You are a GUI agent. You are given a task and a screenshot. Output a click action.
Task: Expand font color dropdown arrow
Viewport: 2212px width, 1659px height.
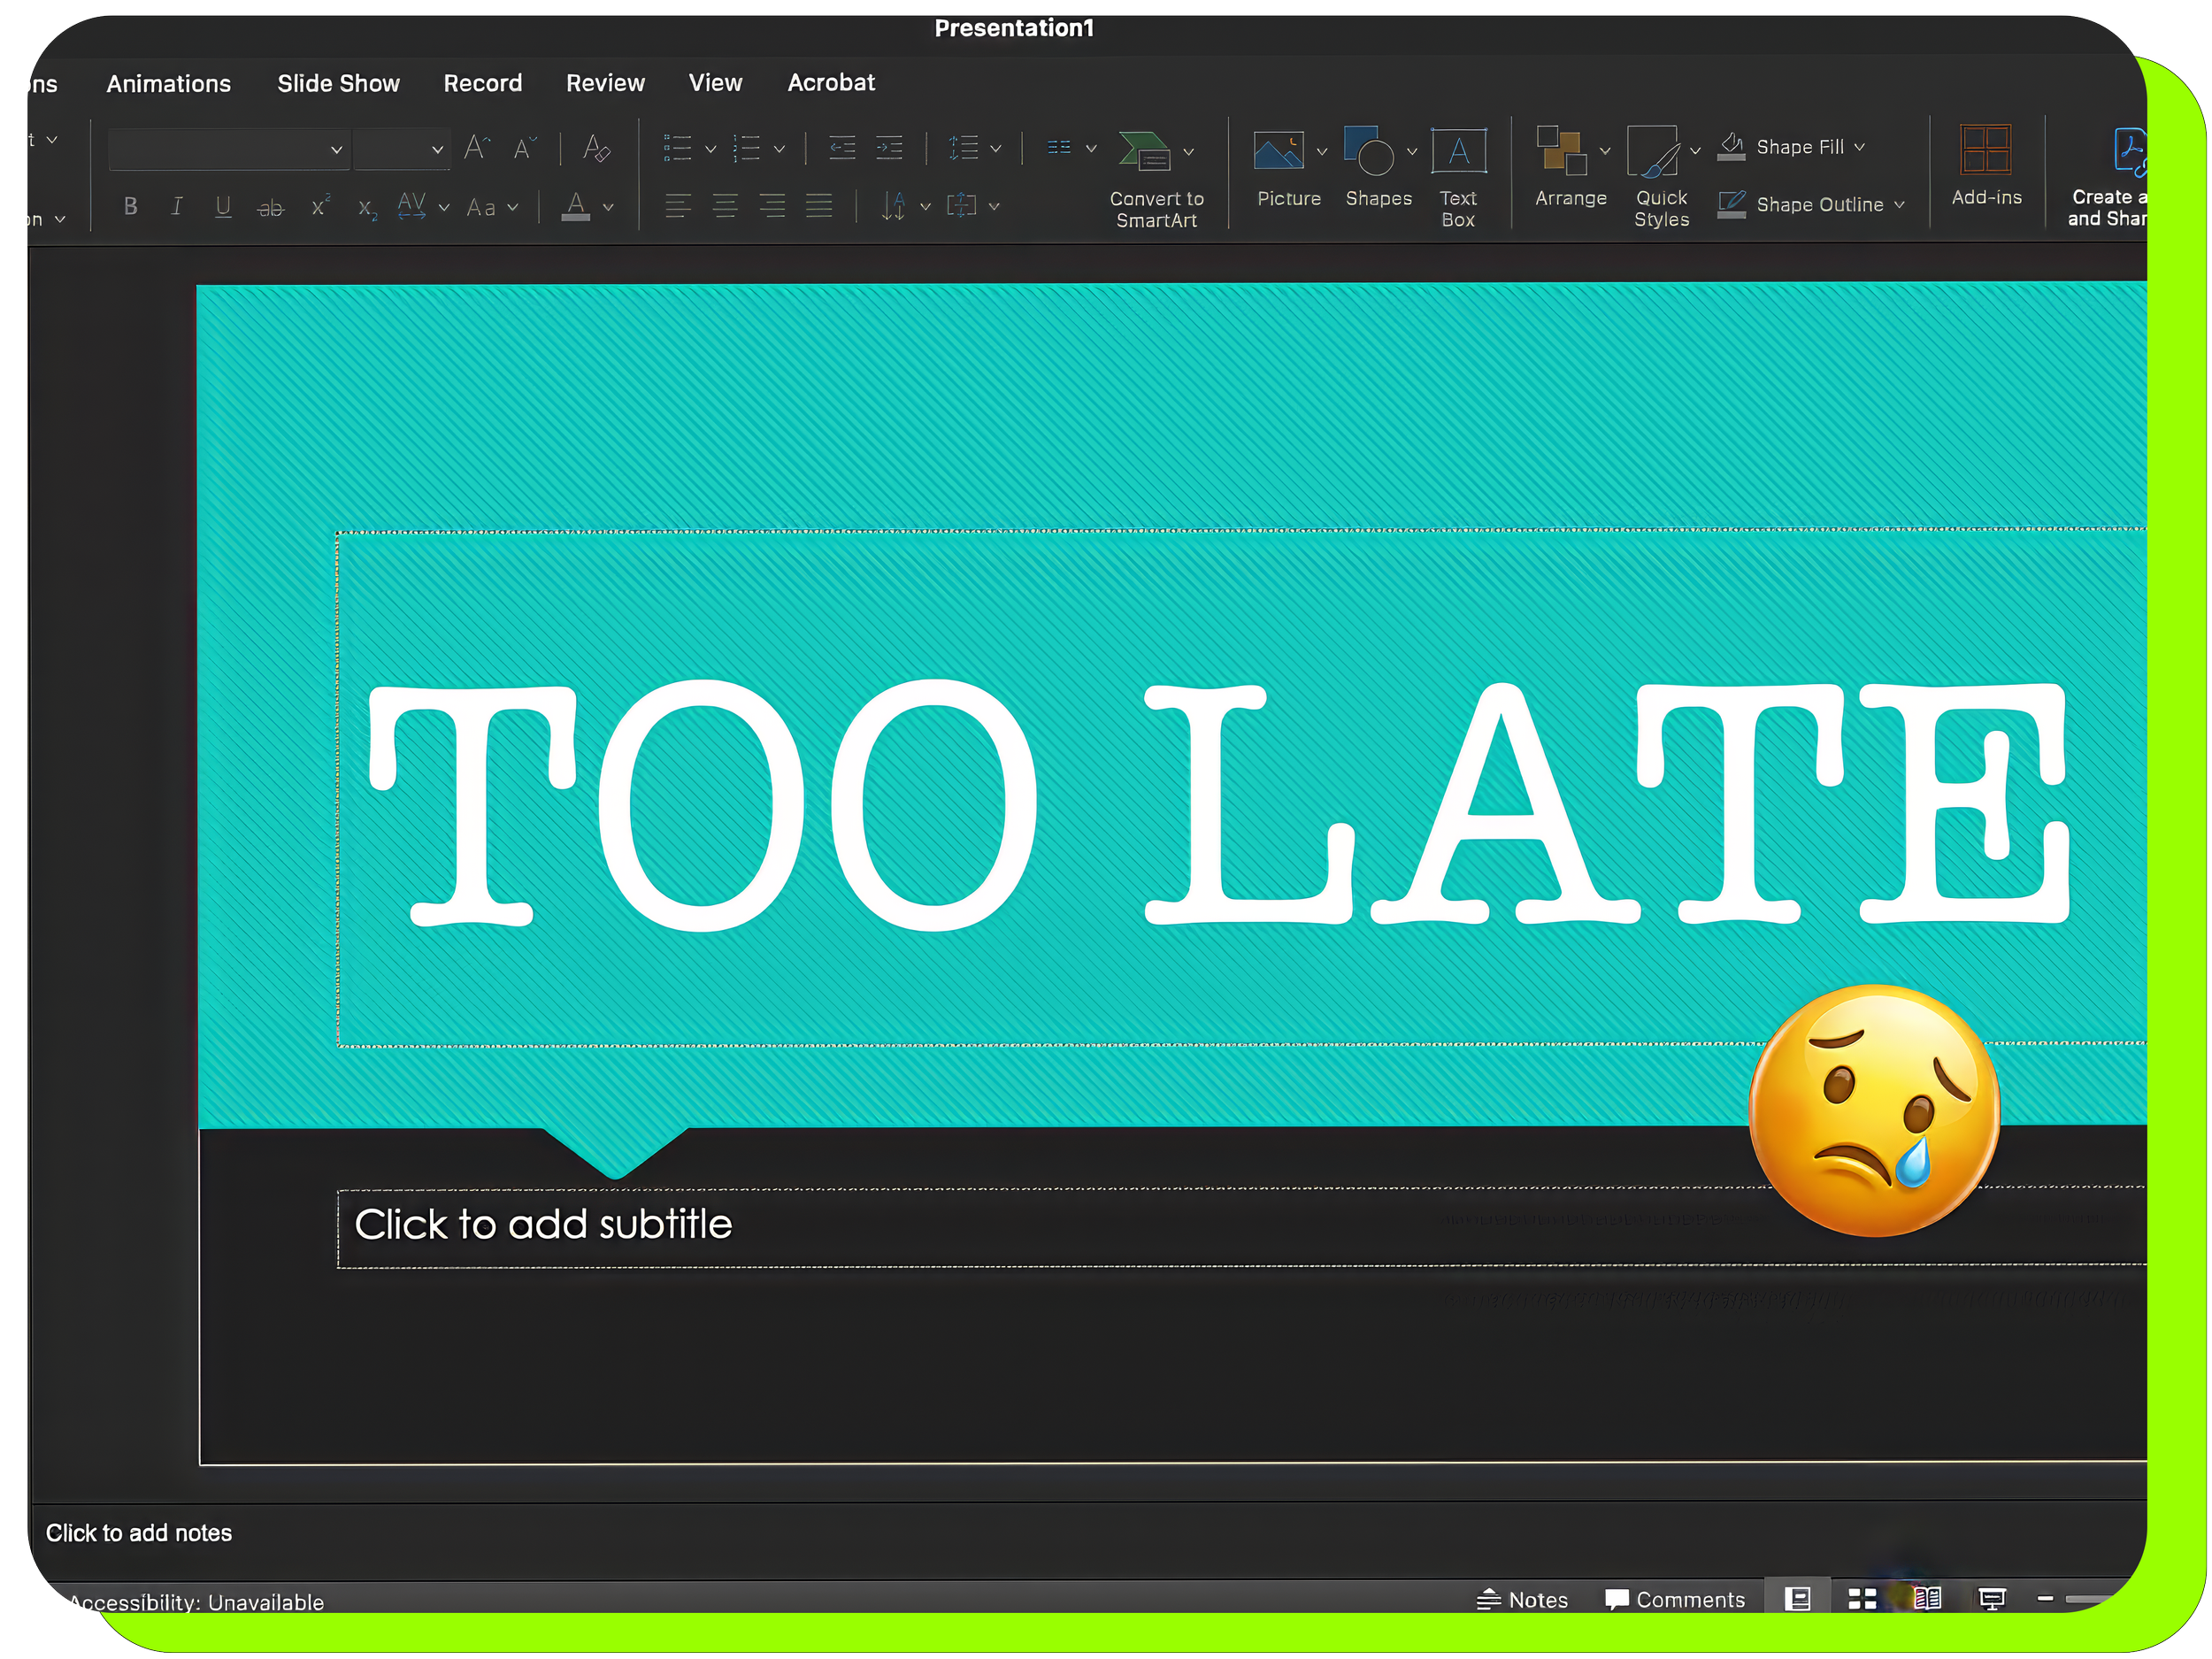point(608,207)
